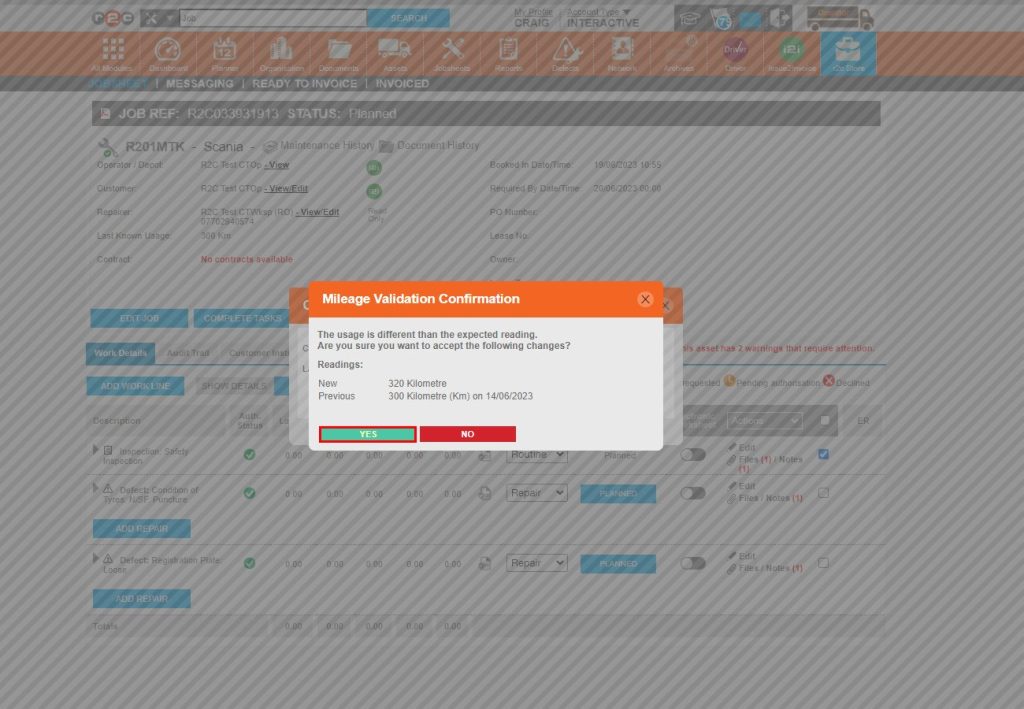Open the Routine dropdown for Safety Inspection
Screen dimensions: 1024x709
tap(536, 454)
